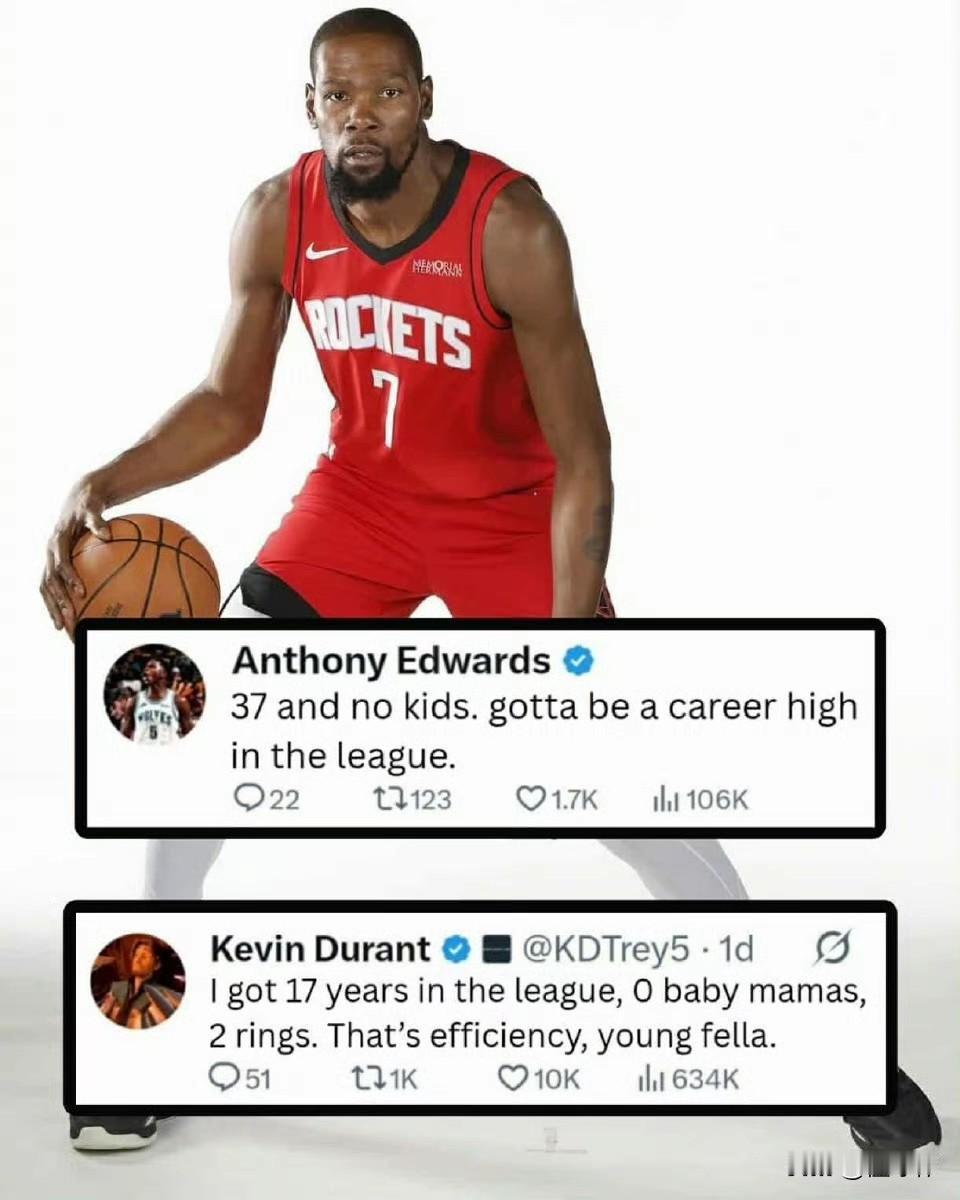This screenshot has width=960, height=1200.
Task: Open the Kevin Durant display name link
Action: (321, 947)
